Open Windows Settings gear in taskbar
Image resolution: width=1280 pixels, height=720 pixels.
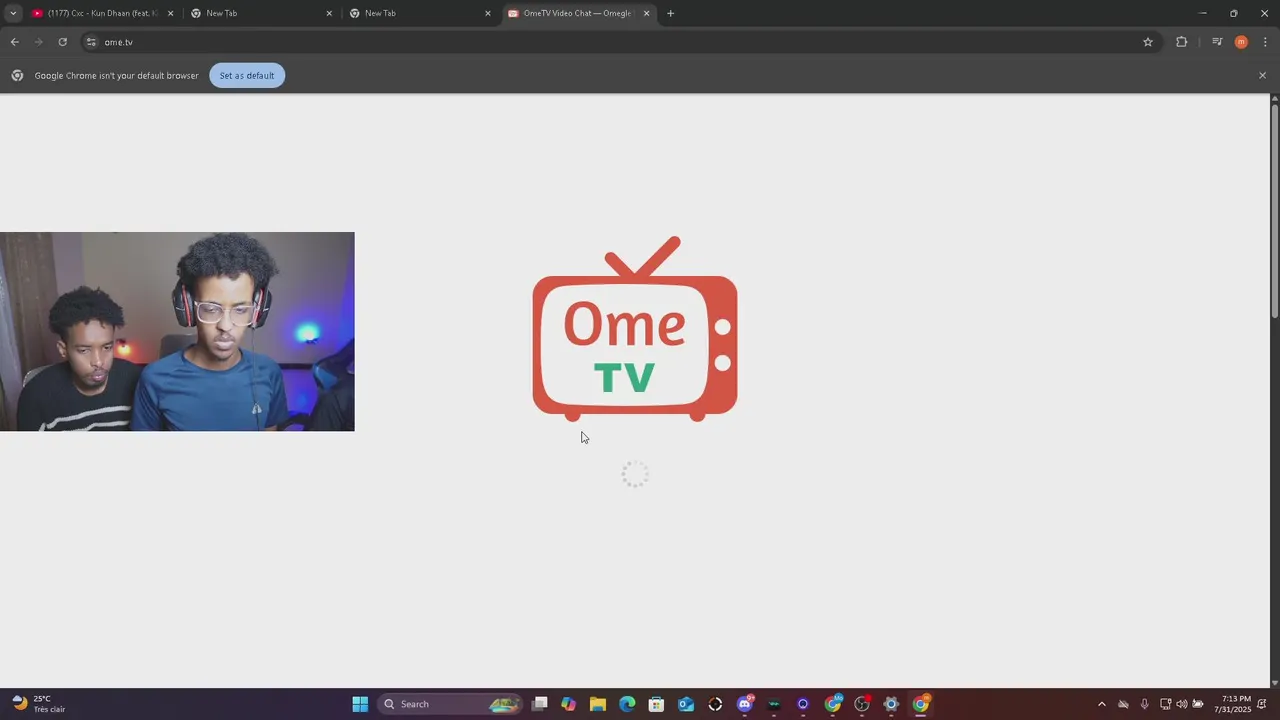pyautogui.click(x=891, y=704)
